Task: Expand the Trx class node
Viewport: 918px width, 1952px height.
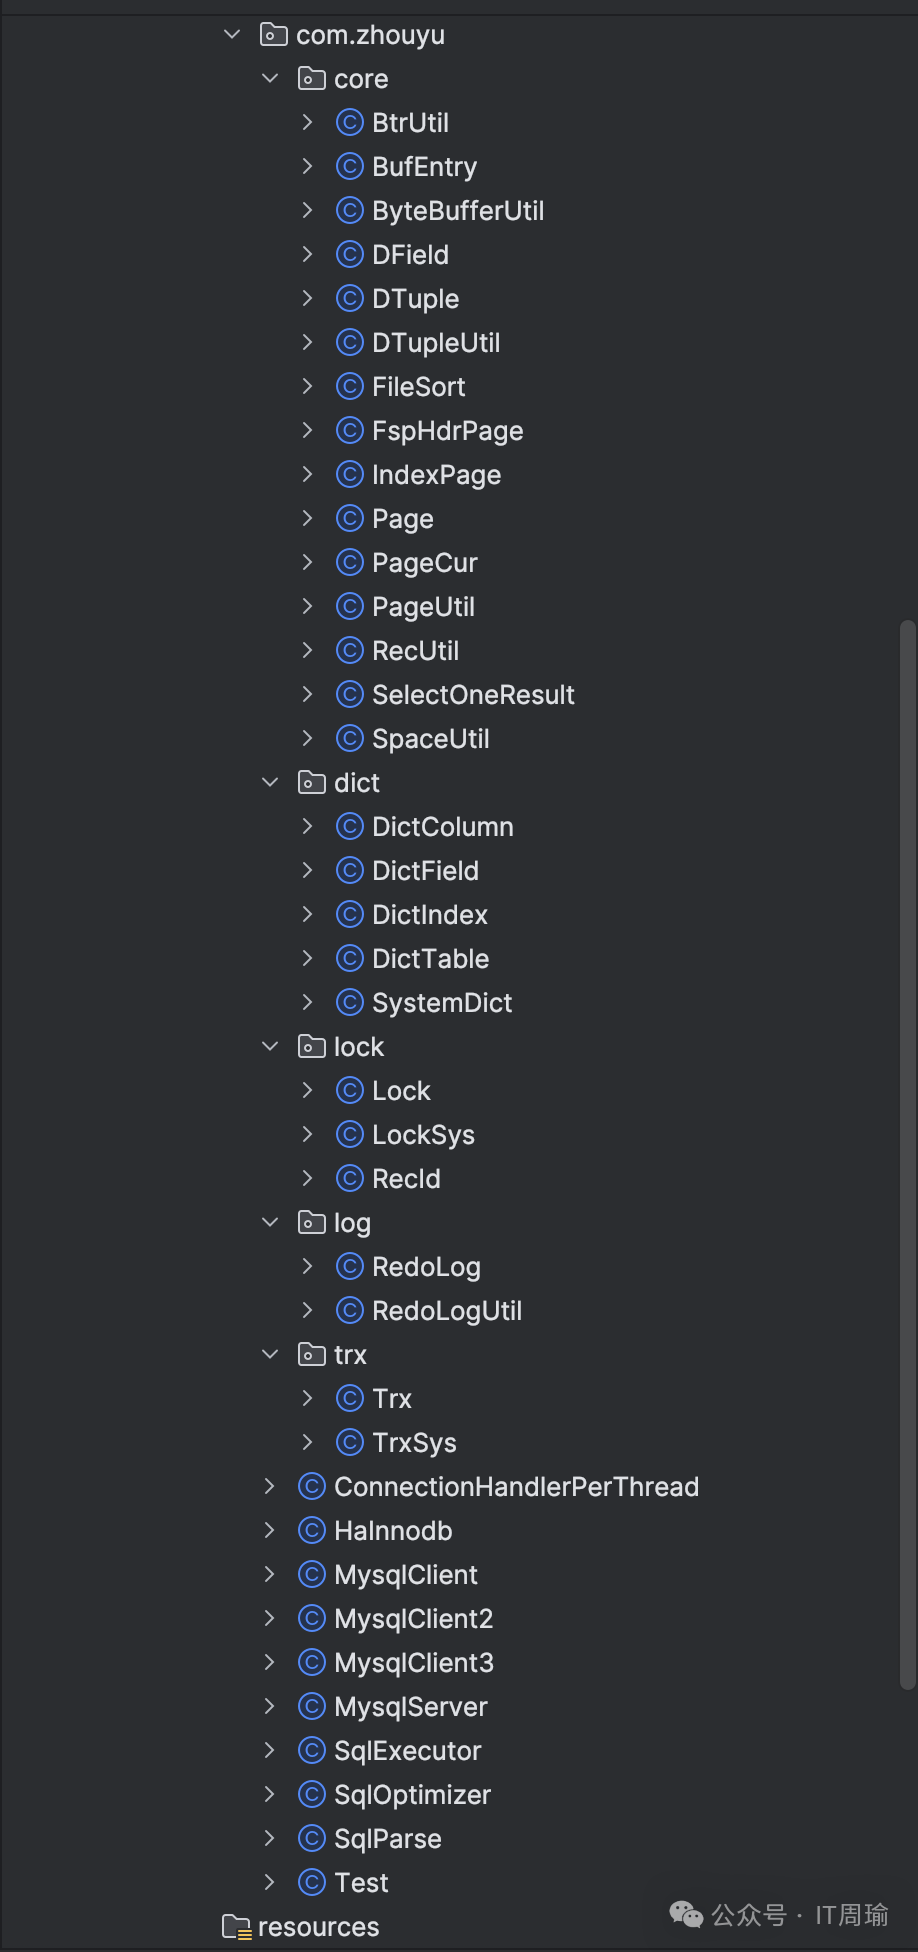Action: [x=307, y=1399]
